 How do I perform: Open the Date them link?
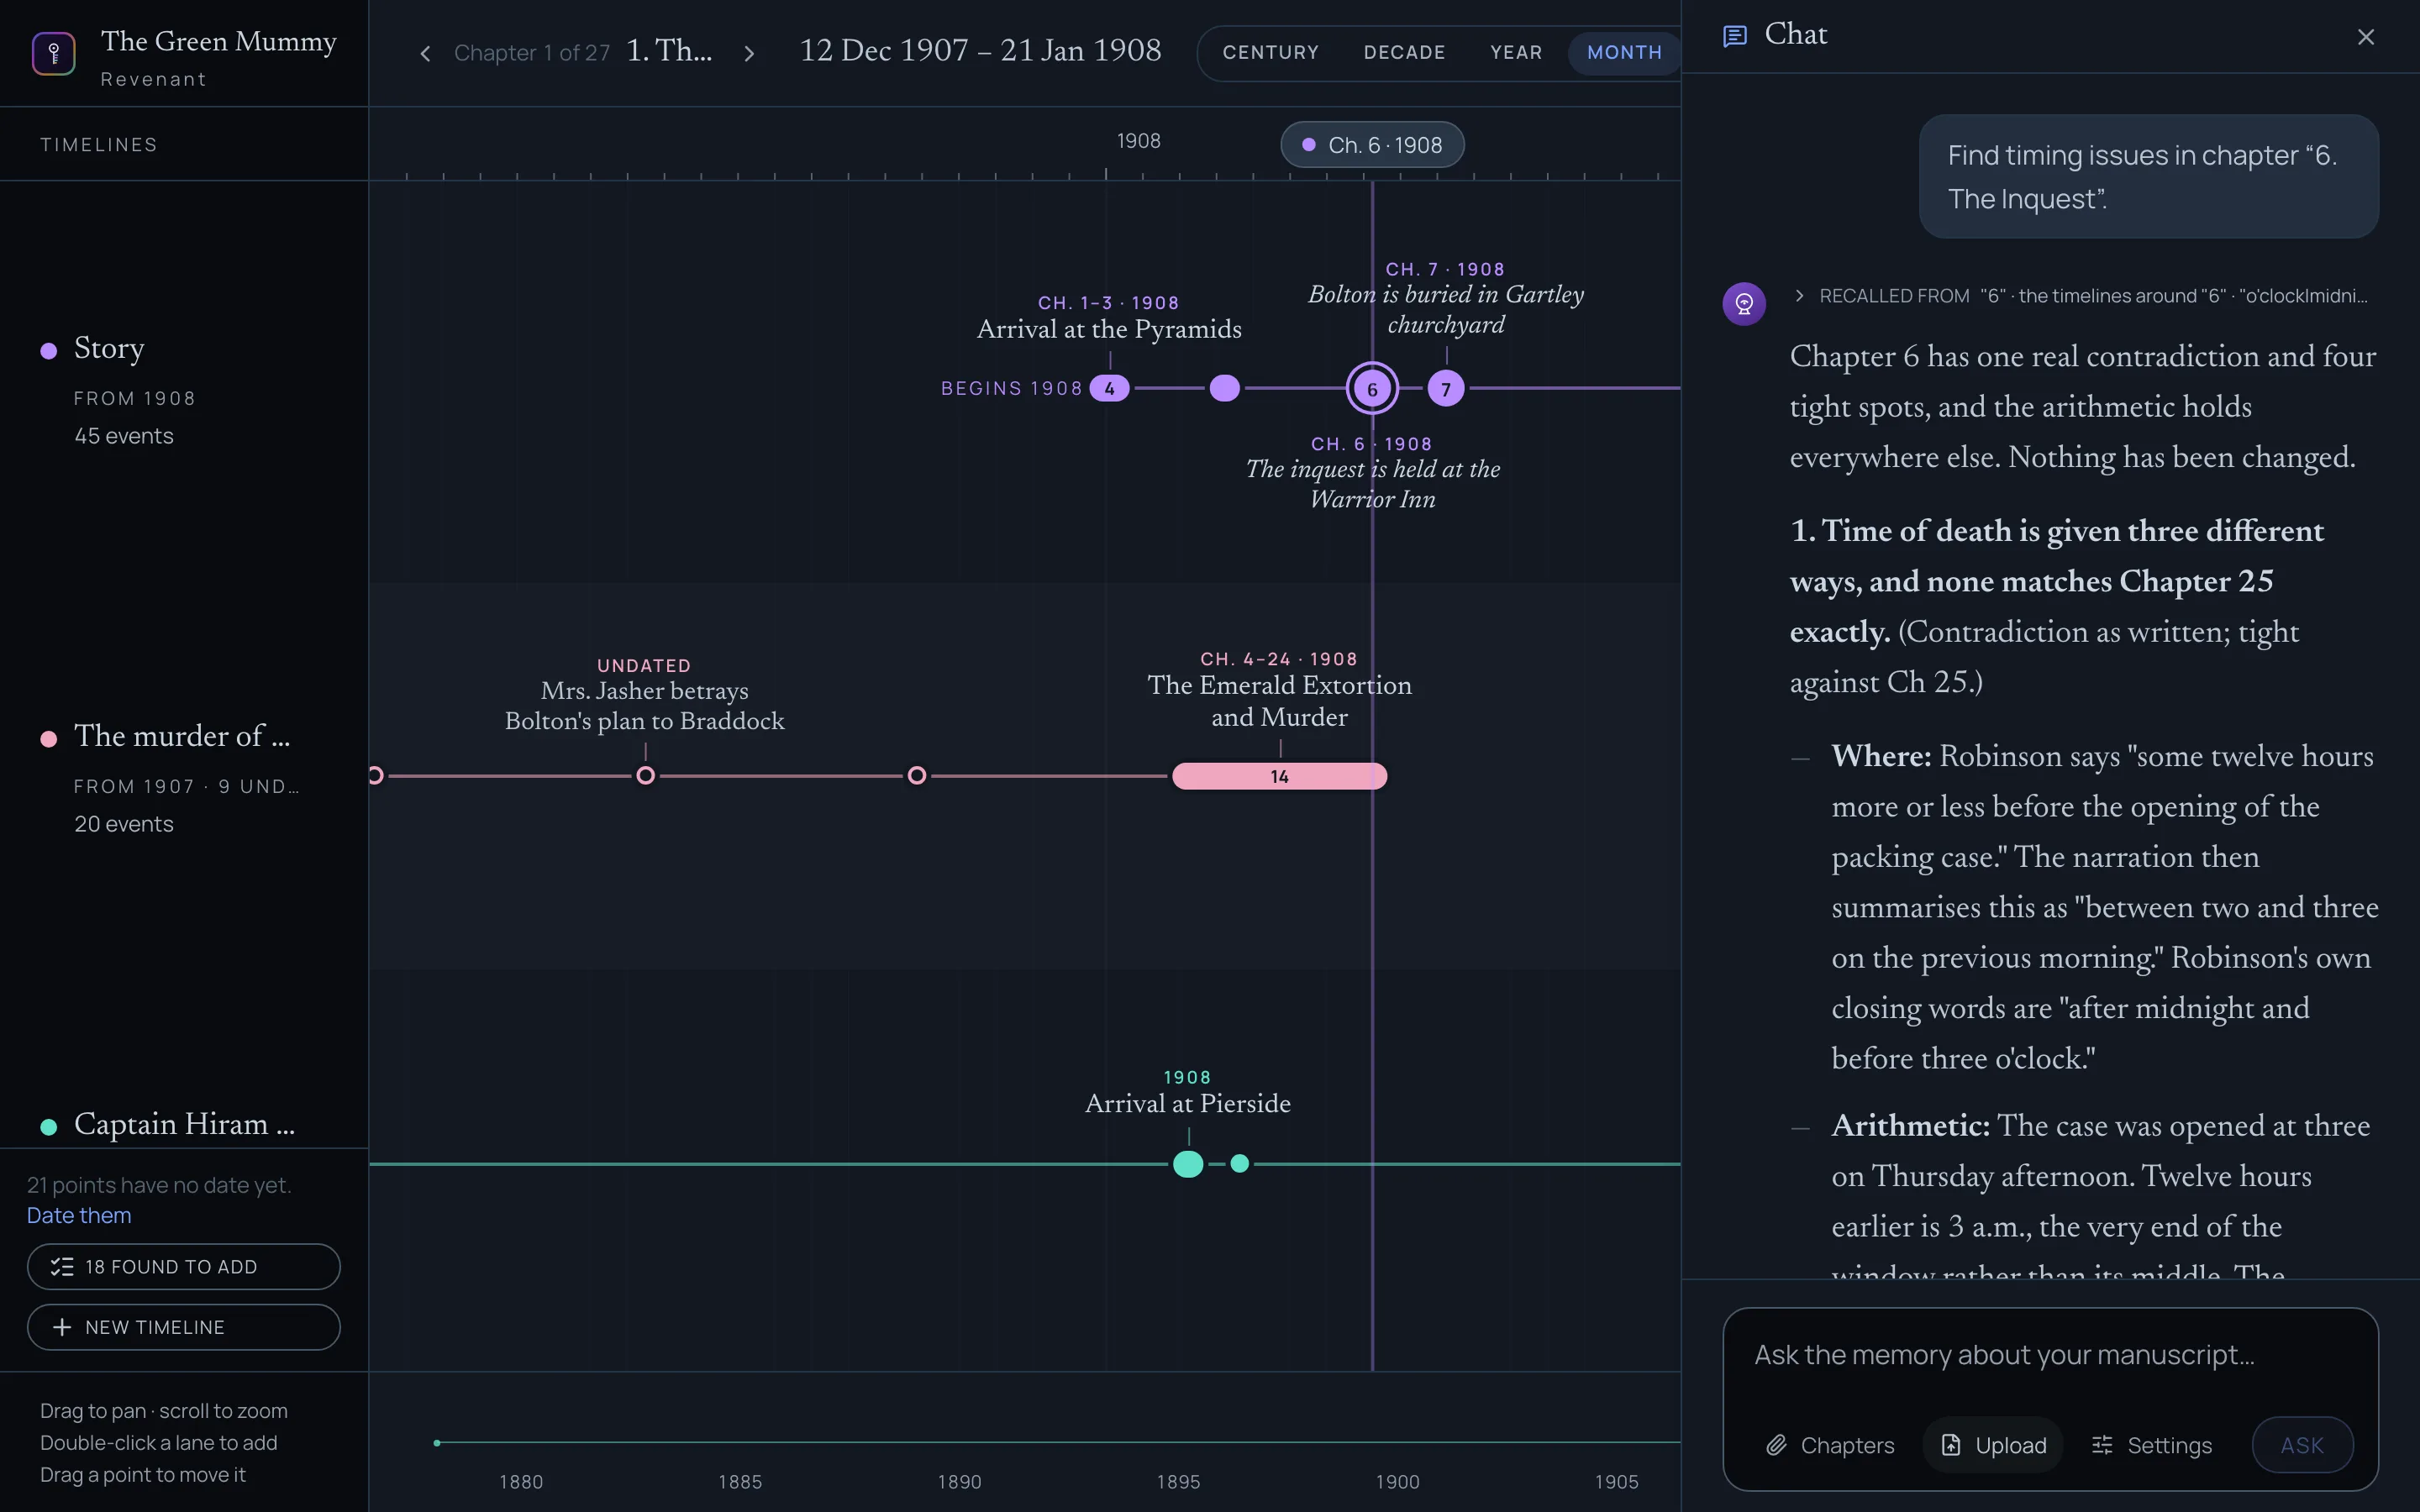click(x=79, y=1215)
